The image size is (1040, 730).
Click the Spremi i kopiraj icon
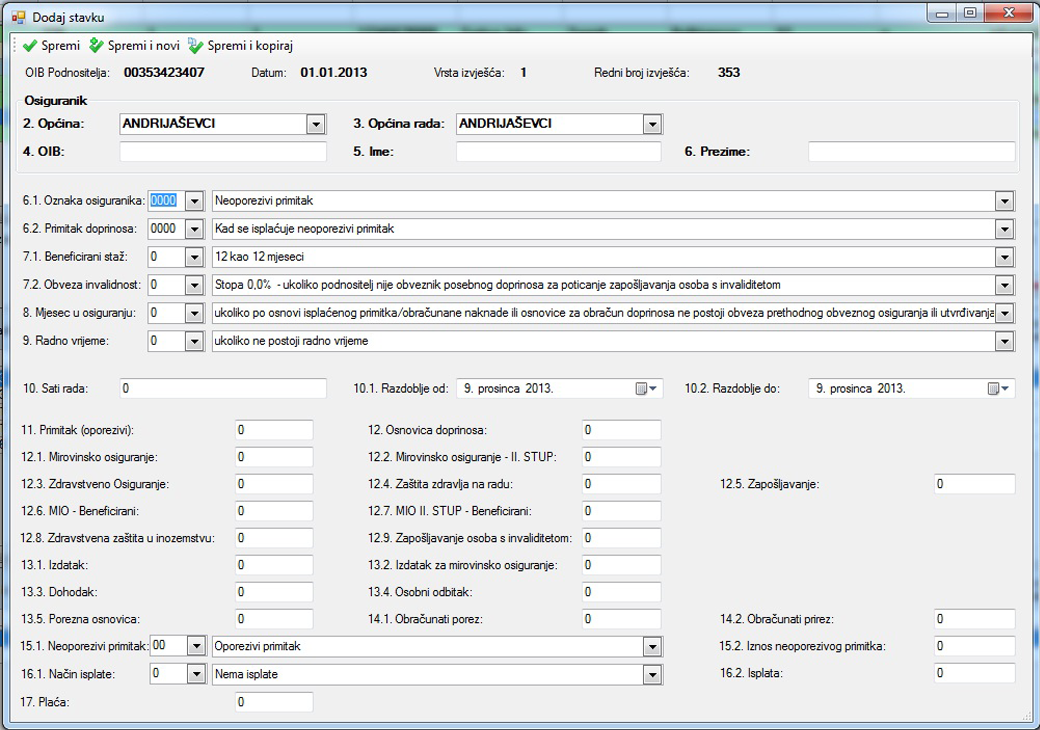pyautogui.click(x=196, y=46)
